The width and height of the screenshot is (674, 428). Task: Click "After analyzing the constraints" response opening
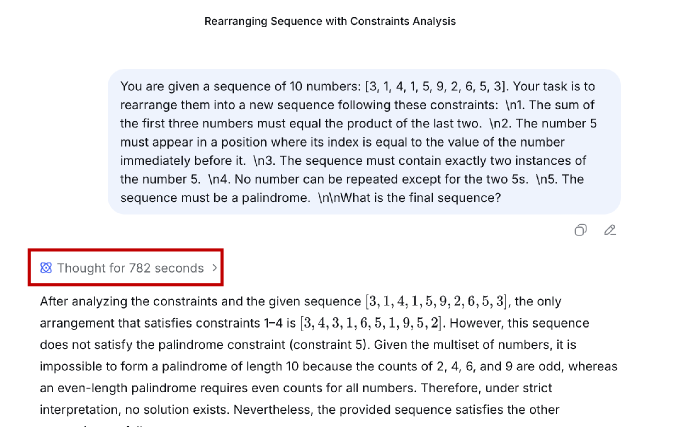coord(125,301)
